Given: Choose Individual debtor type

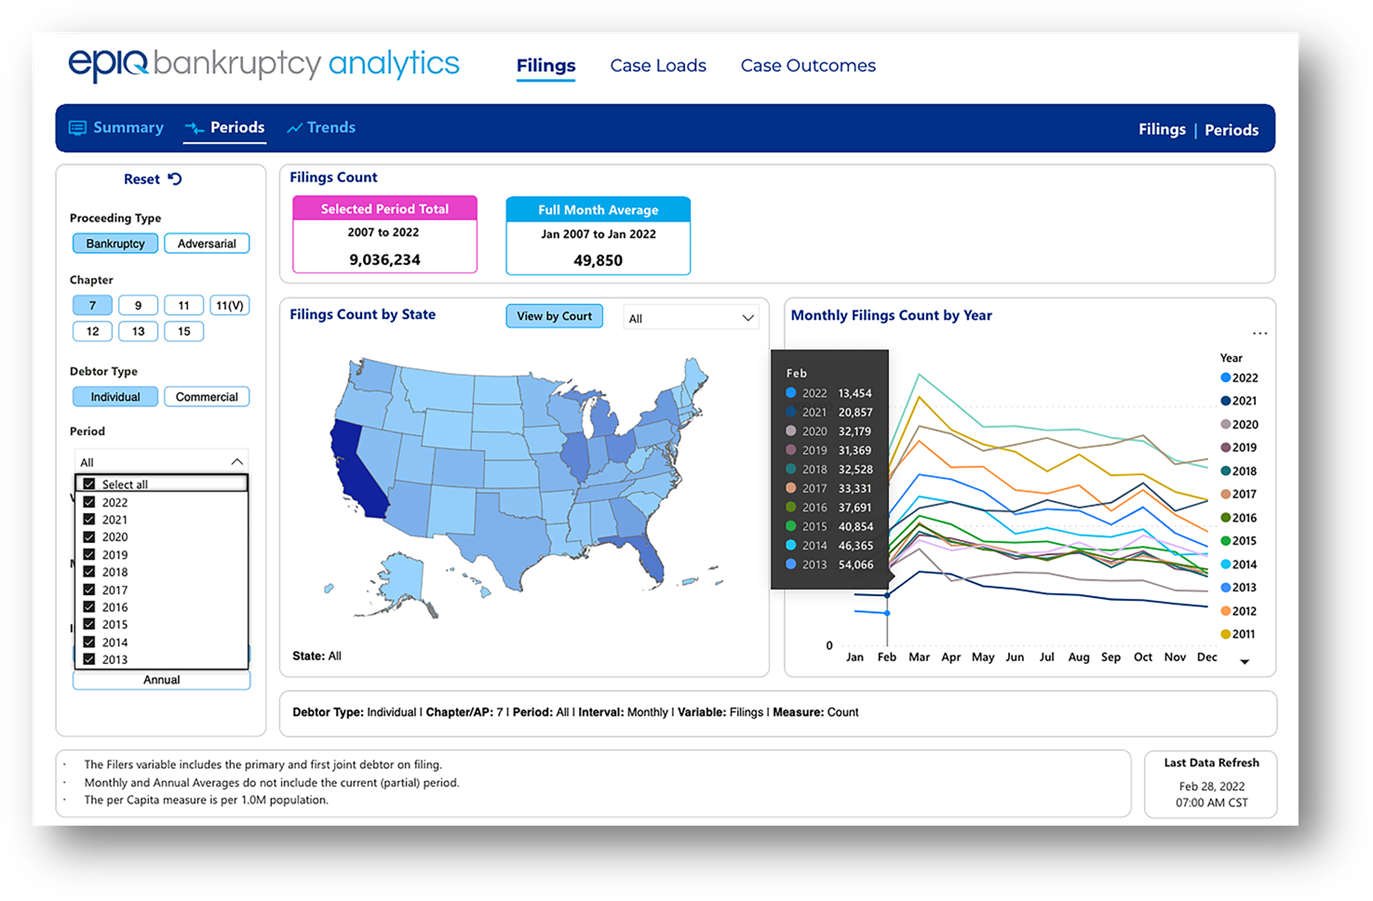Looking at the screenshot, I should click(x=115, y=397).
